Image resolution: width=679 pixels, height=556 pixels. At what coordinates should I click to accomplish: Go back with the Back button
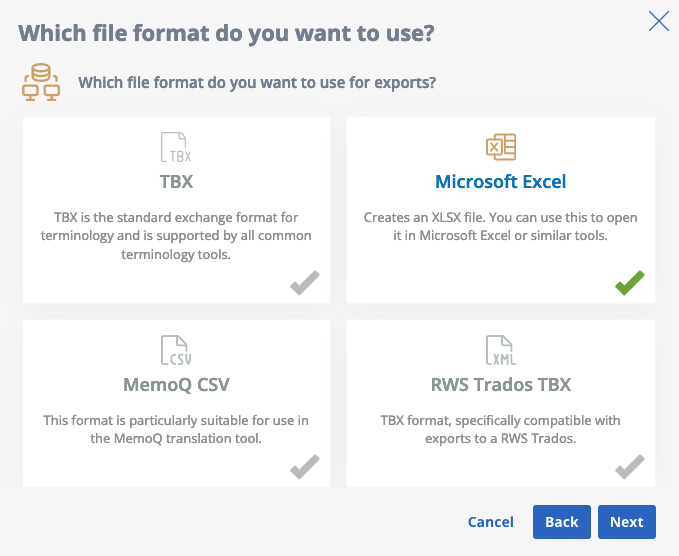(562, 522)
